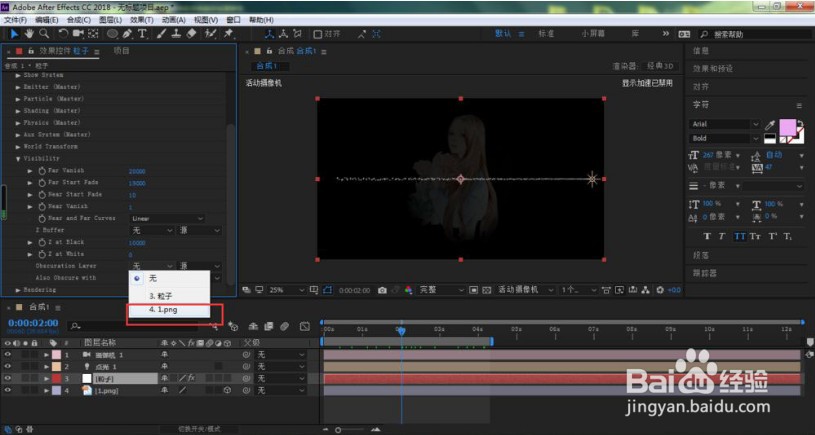Click the timeline current time 0:00:02:00
This screenshot has height=435, width=815.
click(x=33, y=323)
